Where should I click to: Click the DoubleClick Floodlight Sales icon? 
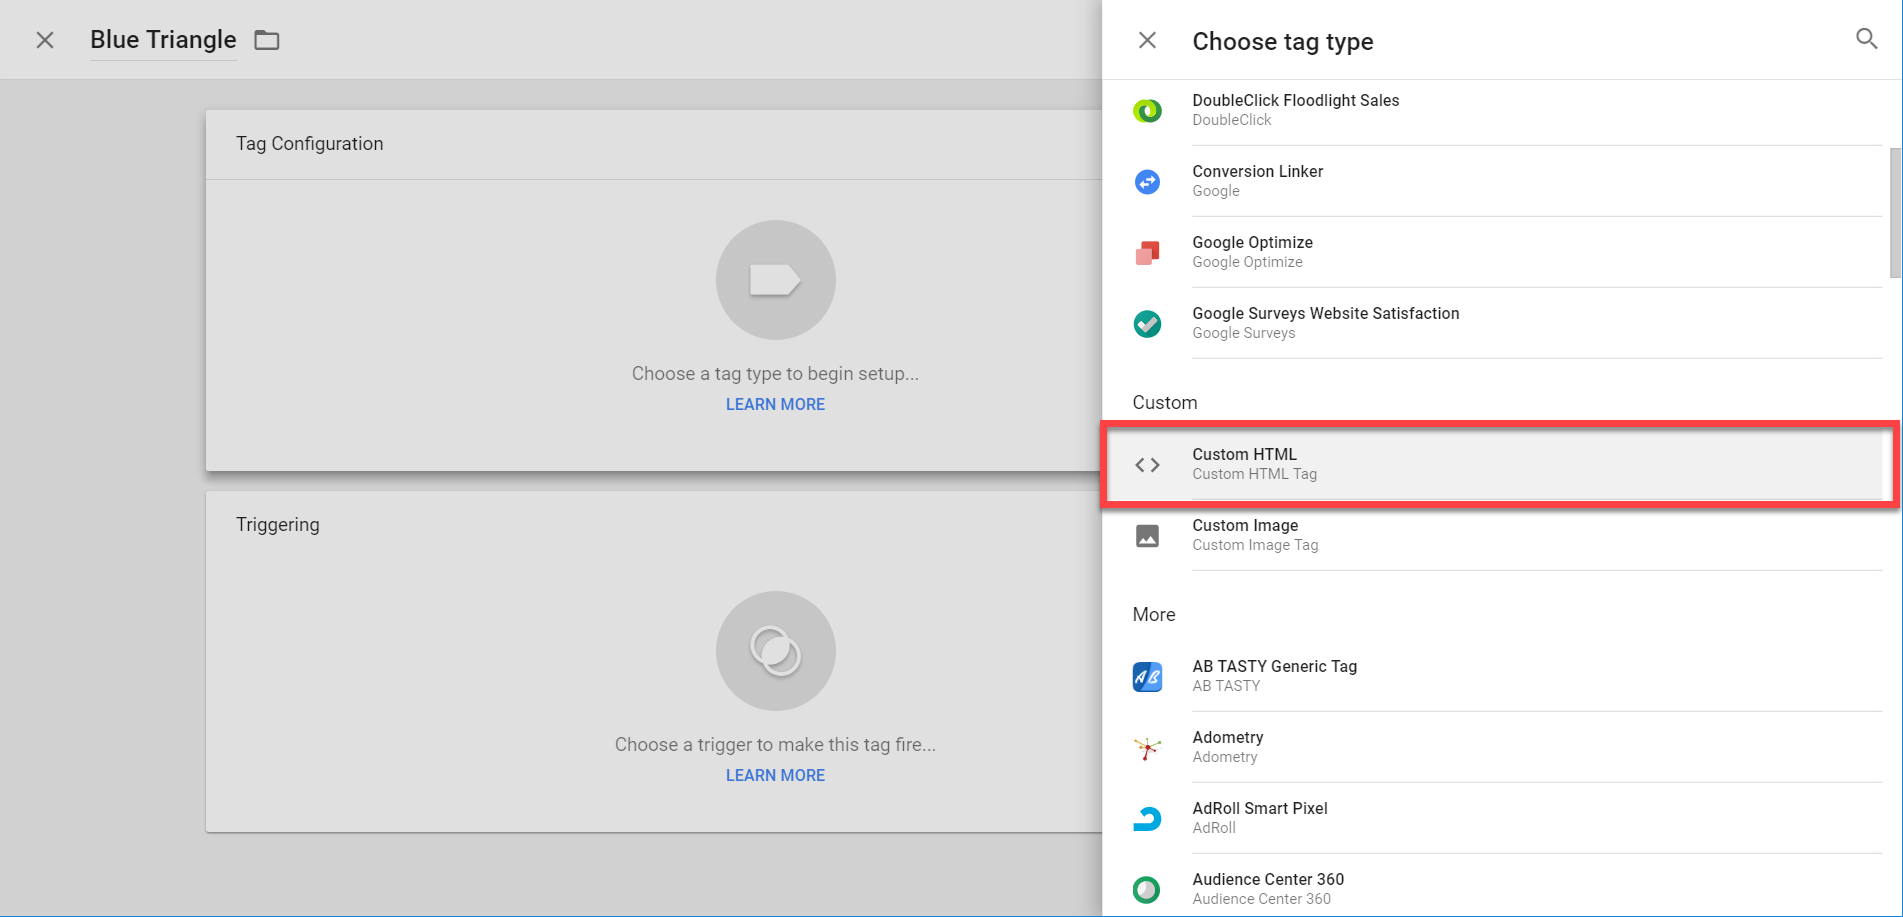(1147, 110)
